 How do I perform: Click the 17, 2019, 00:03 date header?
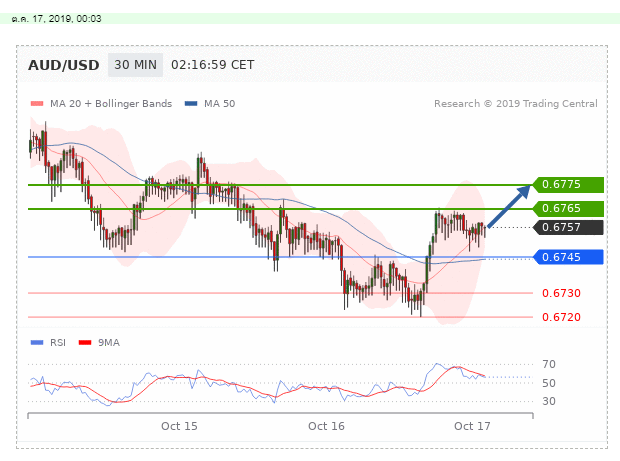57,19
